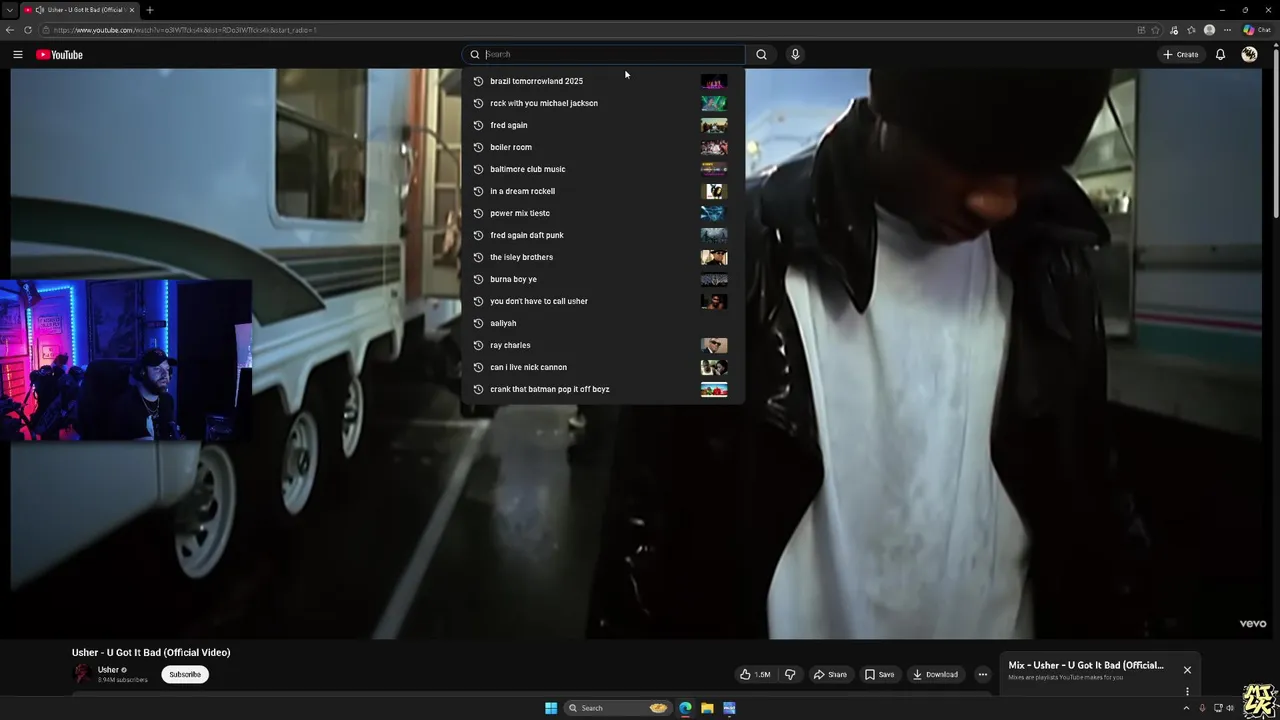Open the browser tab actions chevron
The image size is (1280, 720).
[9, 10]
